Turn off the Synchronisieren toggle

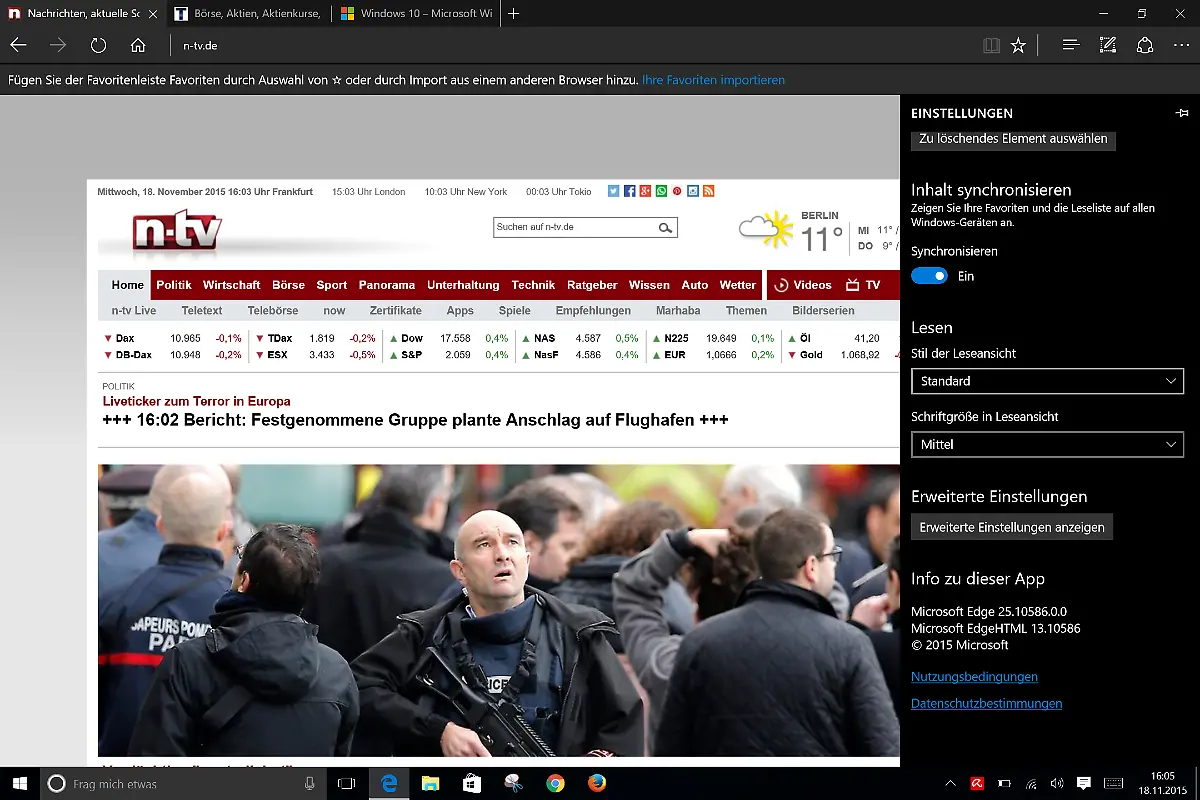click(929, 276)
